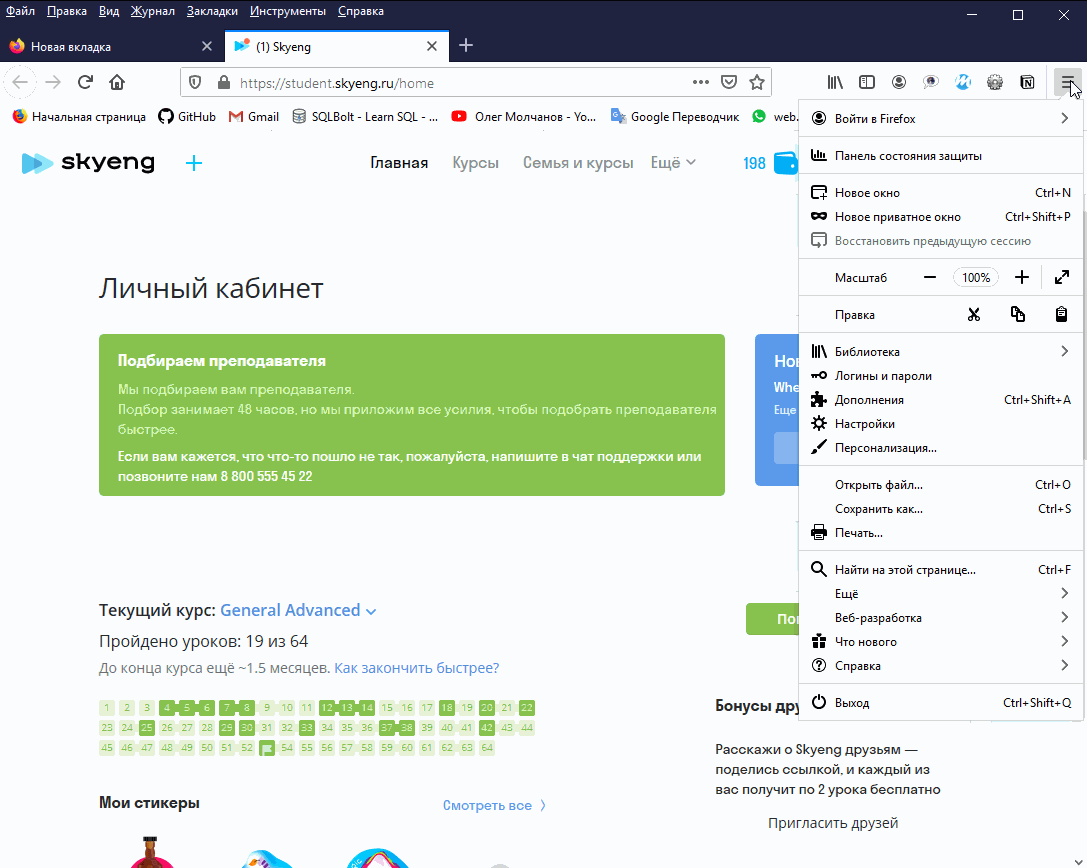Click the Pocket save icon in address bar
Image resolution: width=1087 pixels, height=868 pixels.
pyautogui.click(x=729, y=83)
